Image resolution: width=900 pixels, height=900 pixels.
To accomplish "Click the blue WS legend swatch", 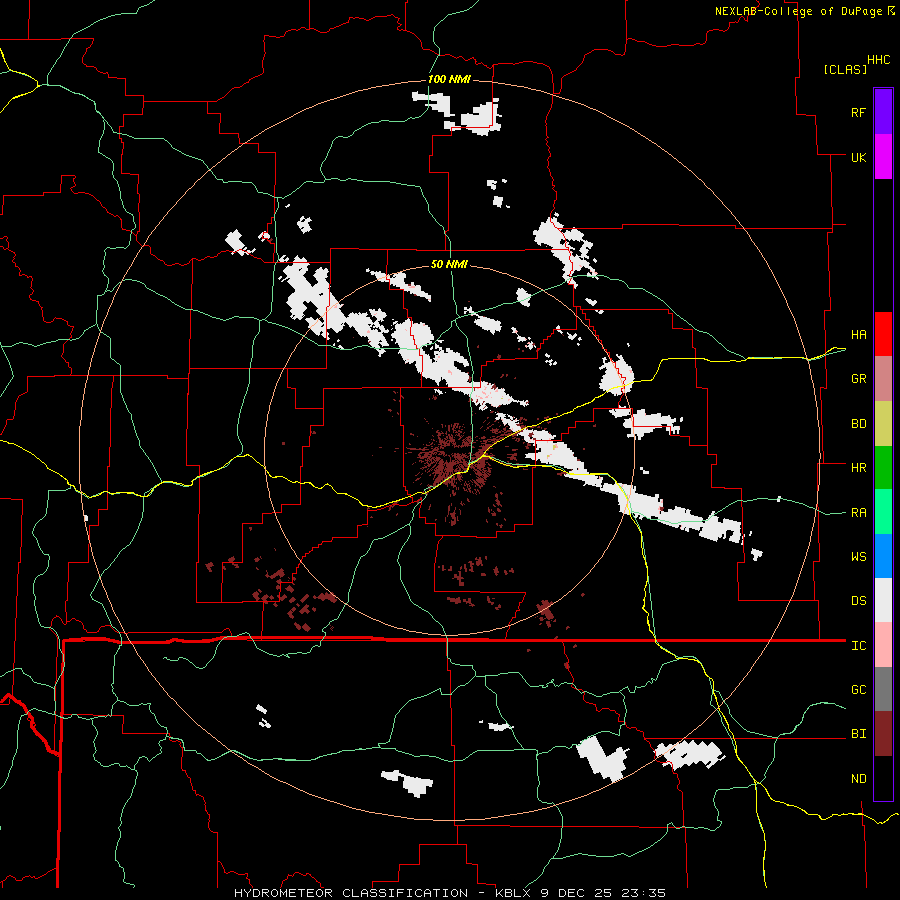I will tap(883, 556).
